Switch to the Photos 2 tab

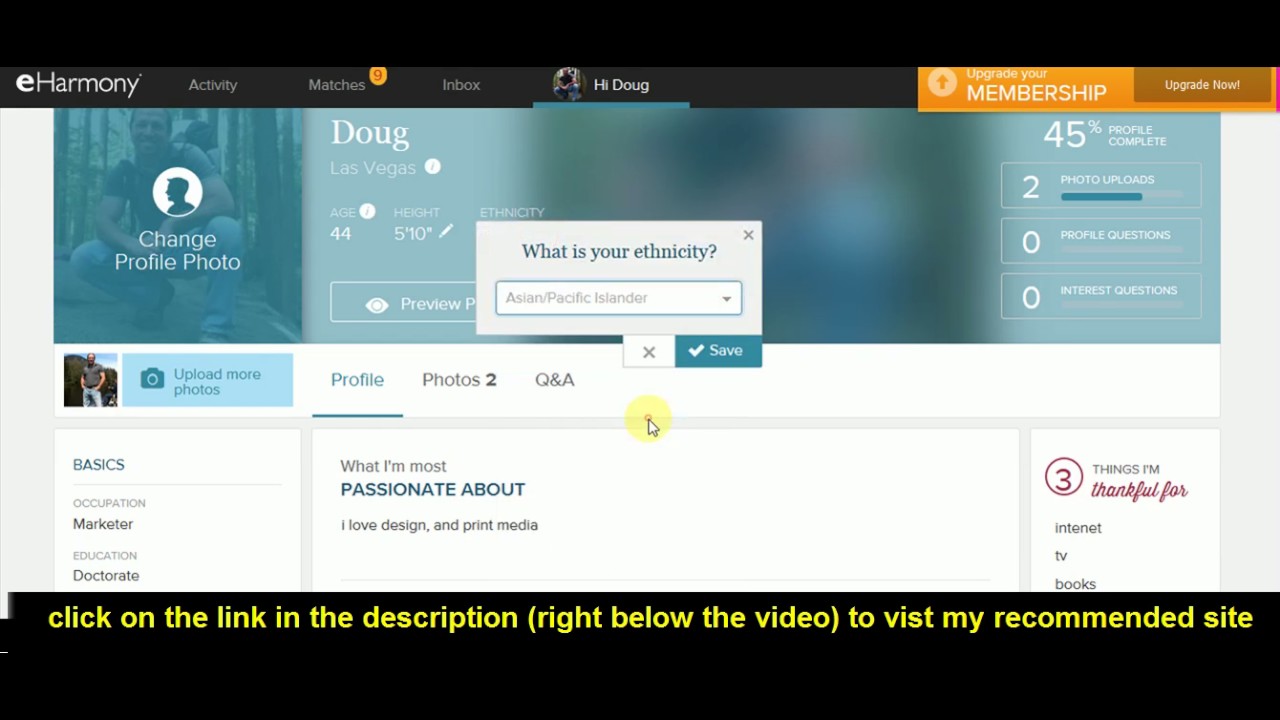click(459, 380)
